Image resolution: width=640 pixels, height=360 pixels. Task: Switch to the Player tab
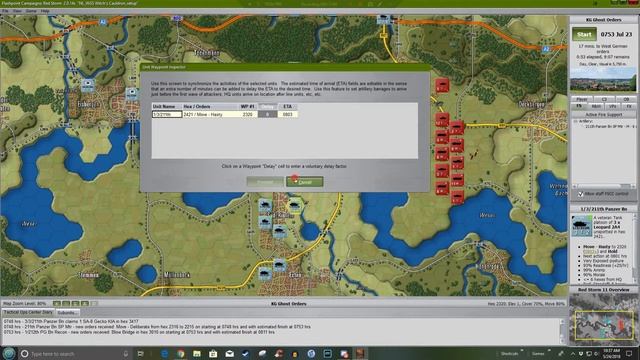click(x=581, y=99)
